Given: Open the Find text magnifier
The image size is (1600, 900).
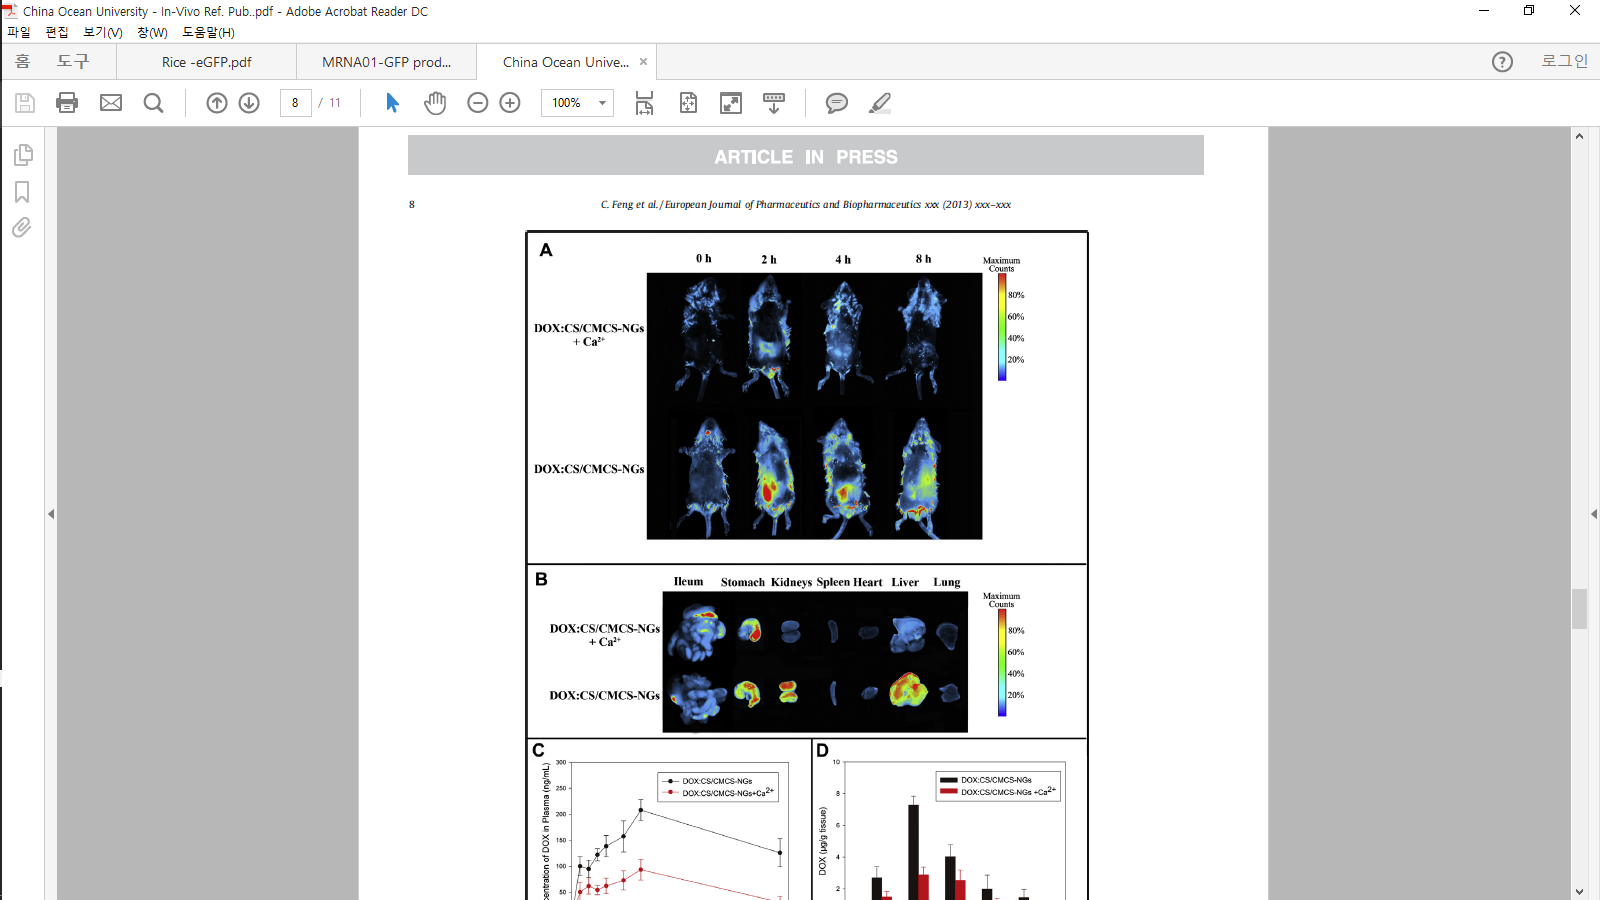Looking at the screenshot, I should (153, 103).
